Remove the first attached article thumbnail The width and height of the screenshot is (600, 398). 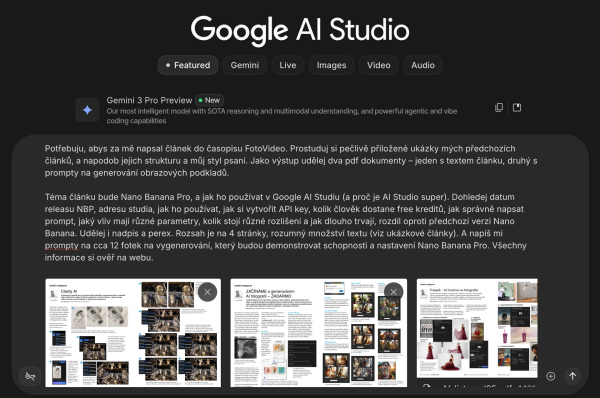pos(207,292)
